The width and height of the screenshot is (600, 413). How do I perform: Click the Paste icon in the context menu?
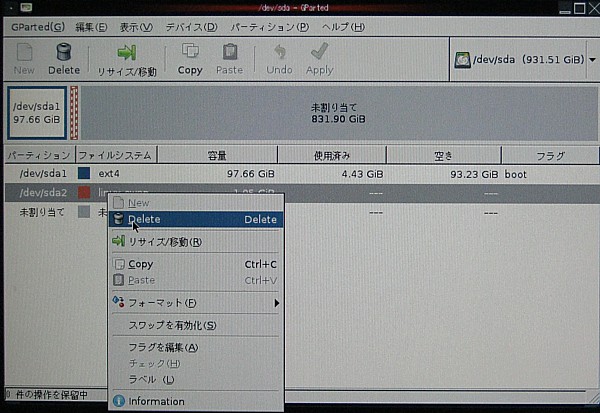[x=119, y=280]
